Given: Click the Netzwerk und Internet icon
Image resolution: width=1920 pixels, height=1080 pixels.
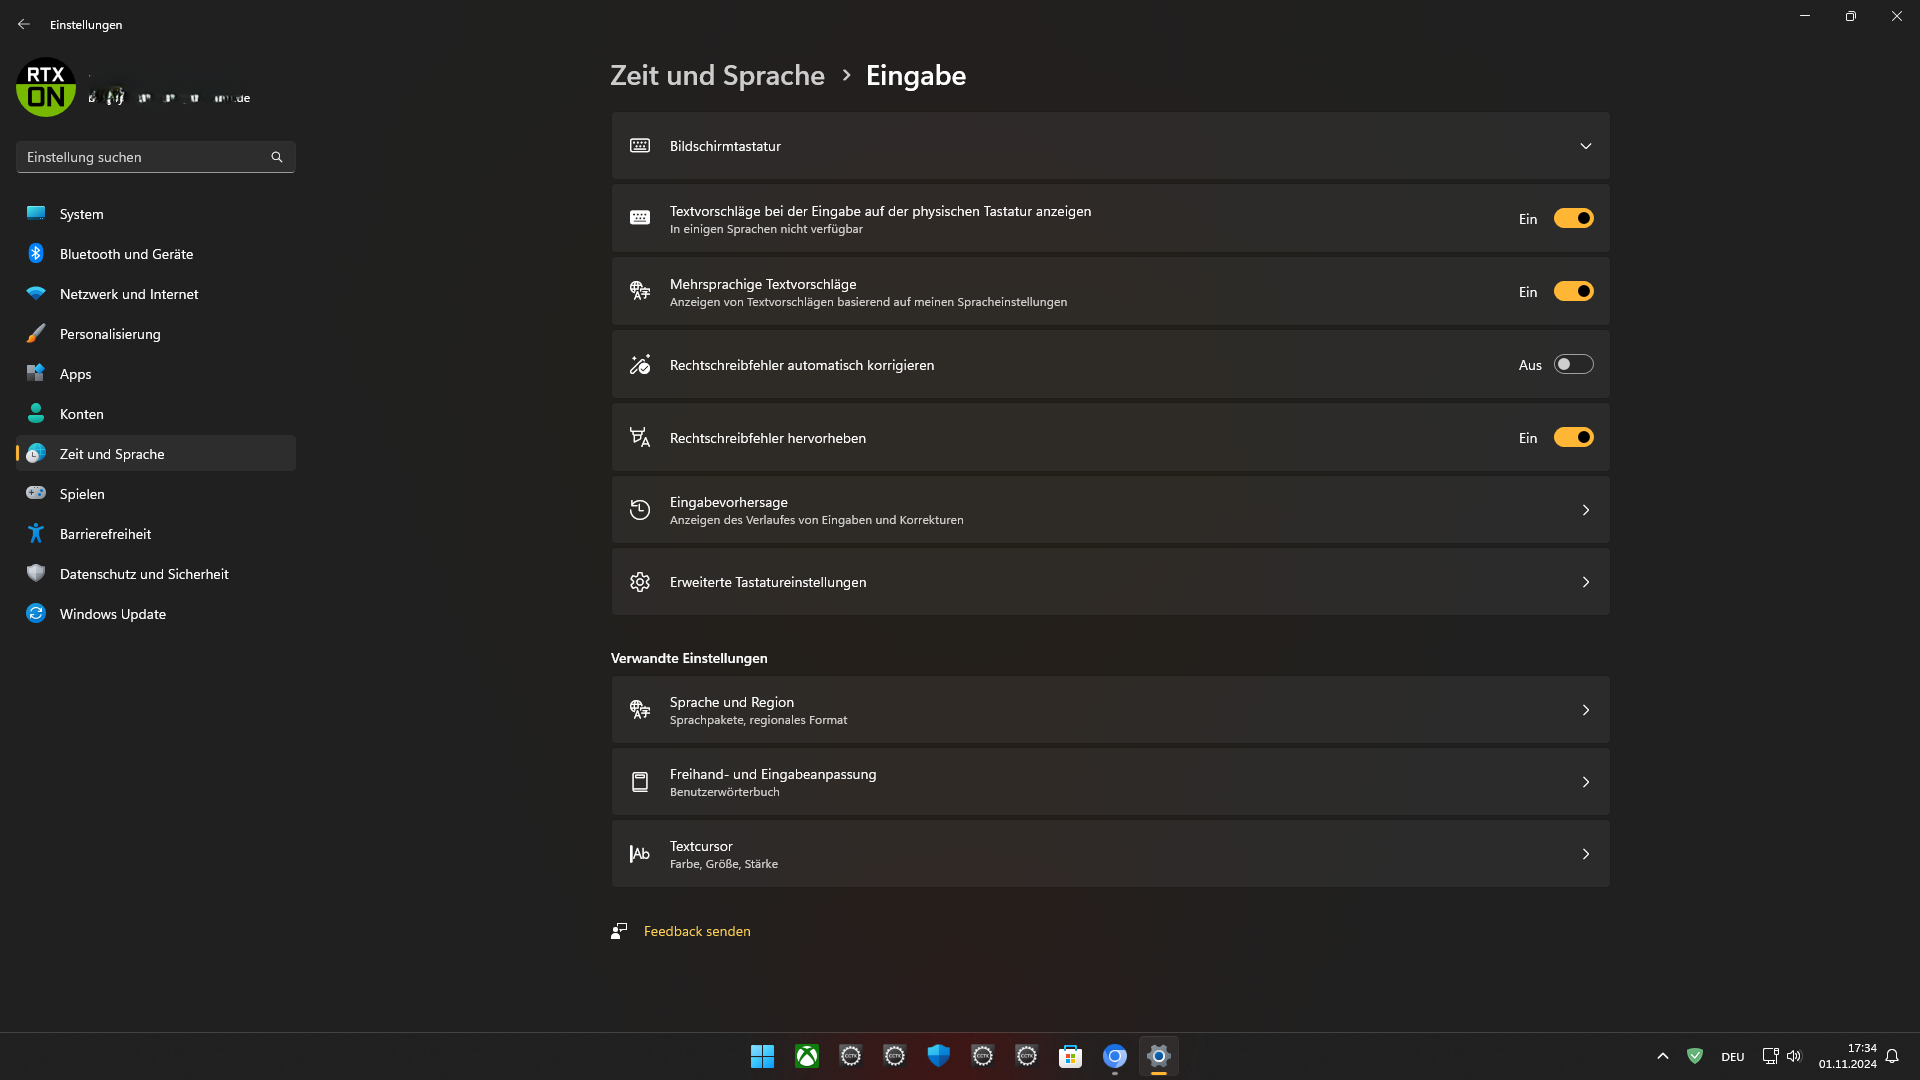Looking at the screenshot, I should 37,293.
